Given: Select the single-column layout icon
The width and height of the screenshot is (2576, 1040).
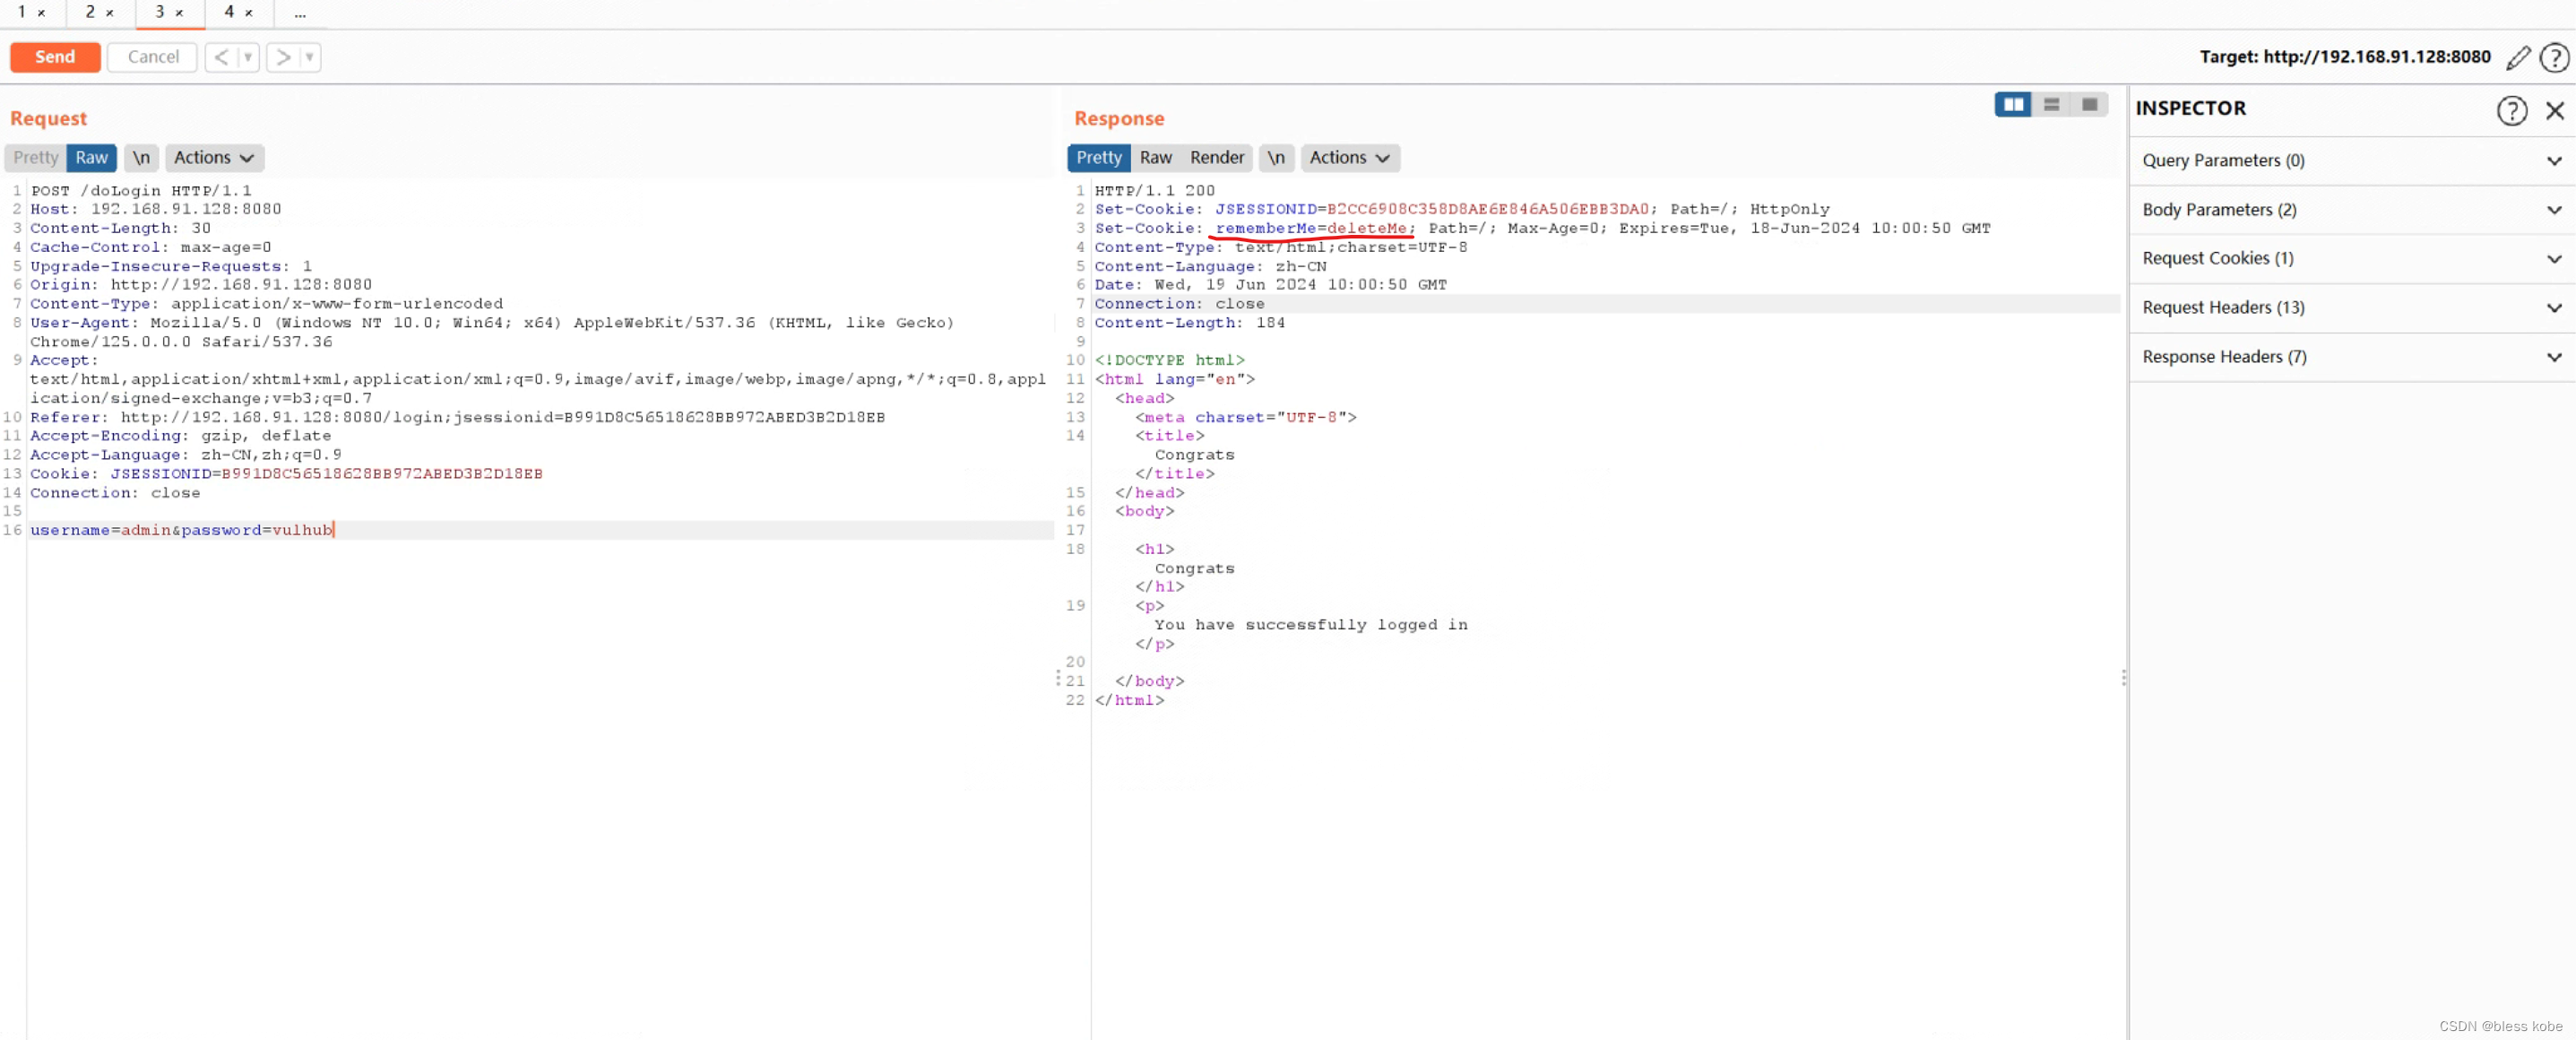Looking at the screenshot, I should point(2087,105).
